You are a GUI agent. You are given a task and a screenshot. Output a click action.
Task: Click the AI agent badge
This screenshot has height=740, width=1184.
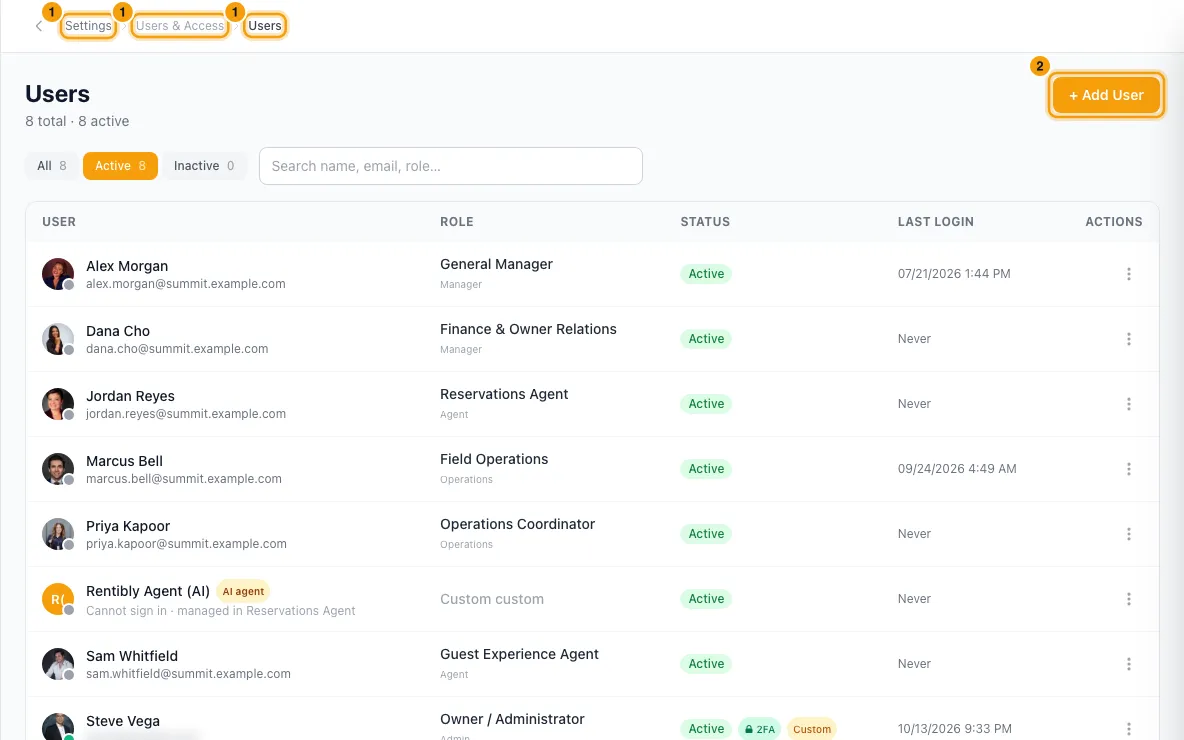(x=243, y=591)
